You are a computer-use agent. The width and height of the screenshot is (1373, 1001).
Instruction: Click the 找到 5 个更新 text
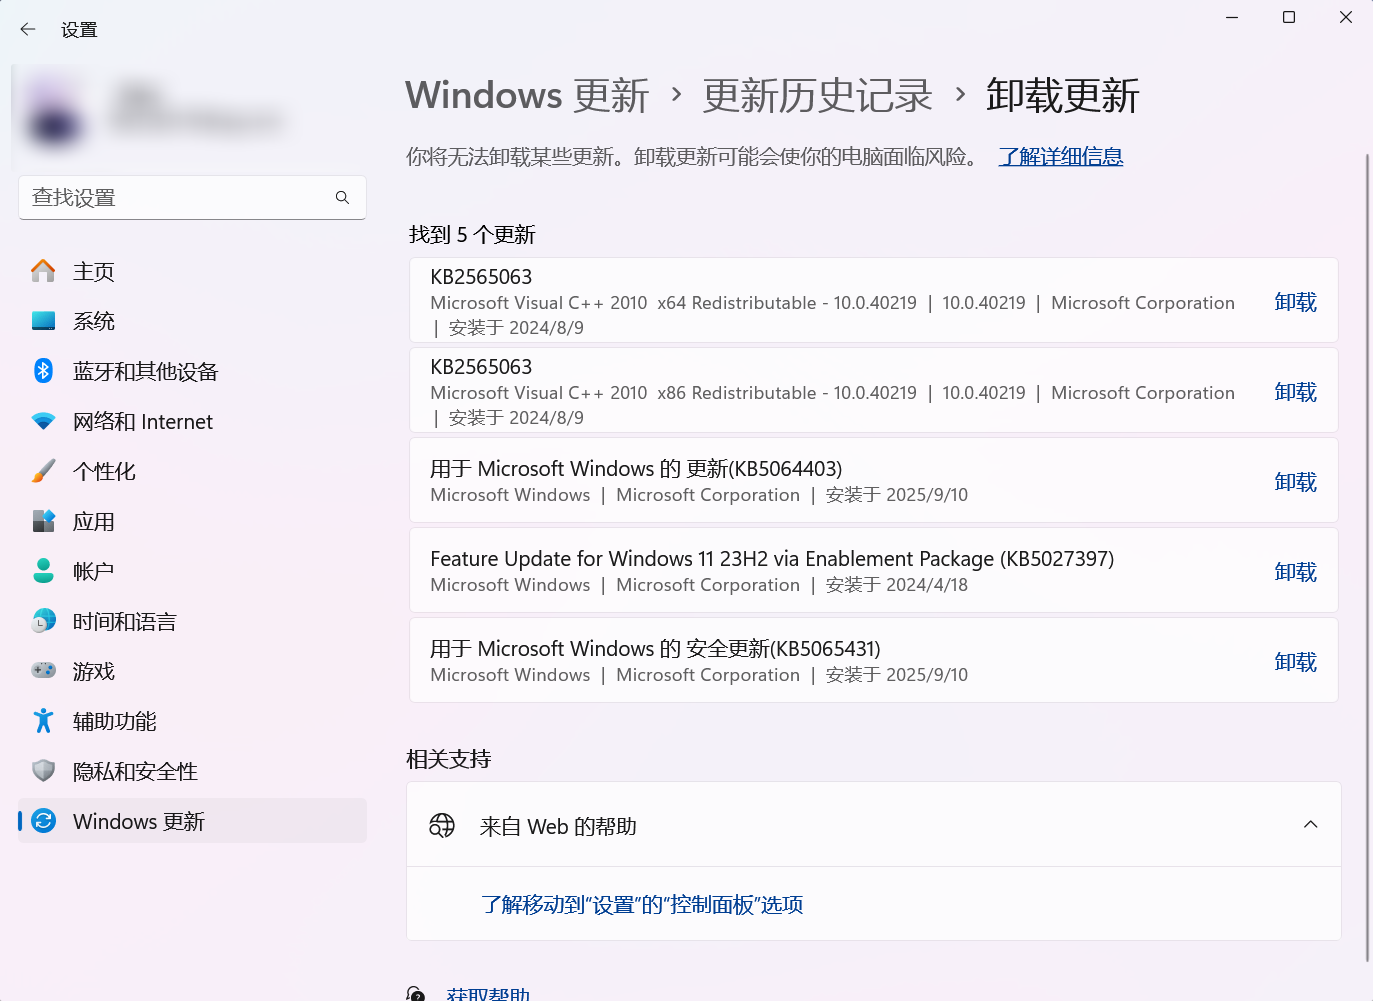point(472,235)
